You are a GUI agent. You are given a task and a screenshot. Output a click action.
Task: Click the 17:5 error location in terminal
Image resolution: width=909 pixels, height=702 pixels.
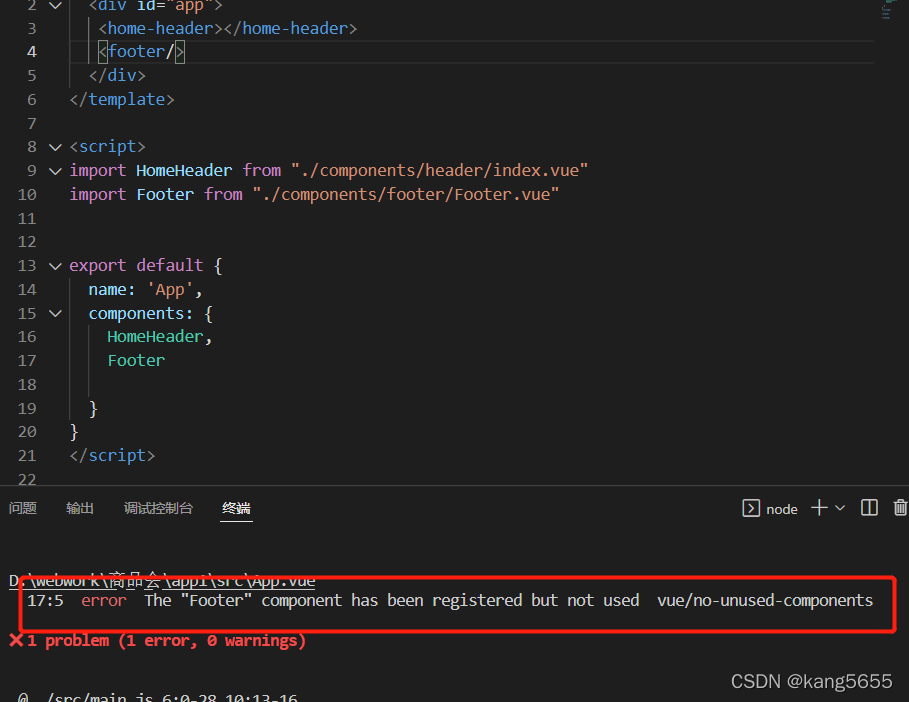point(45,601)
